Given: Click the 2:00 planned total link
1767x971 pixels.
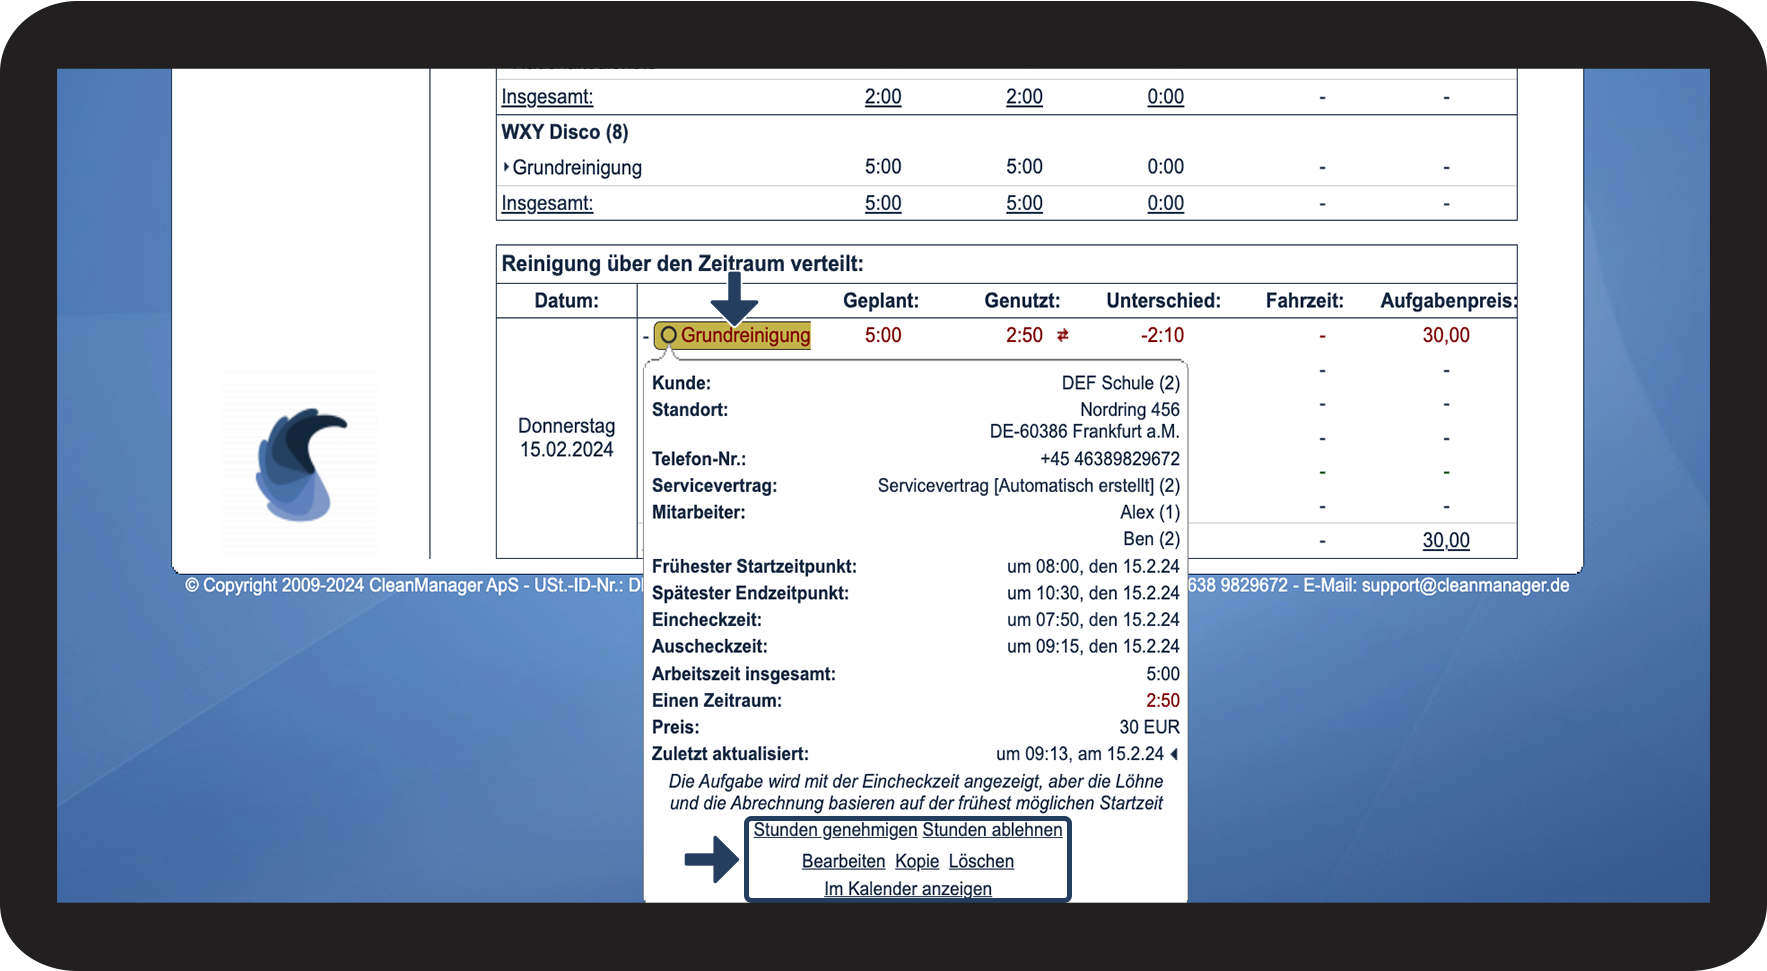Looking at the screenshot, I should (883, 97).
